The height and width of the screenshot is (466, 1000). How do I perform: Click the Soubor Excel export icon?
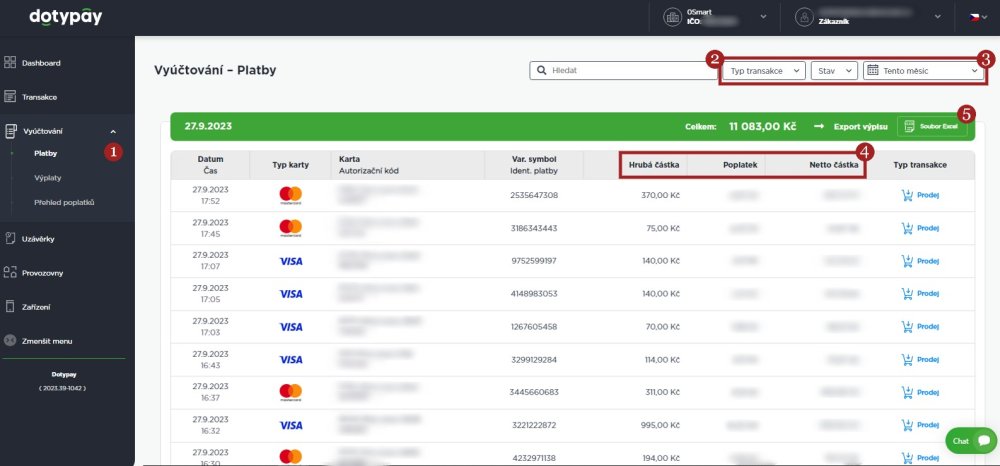(909, 126)
